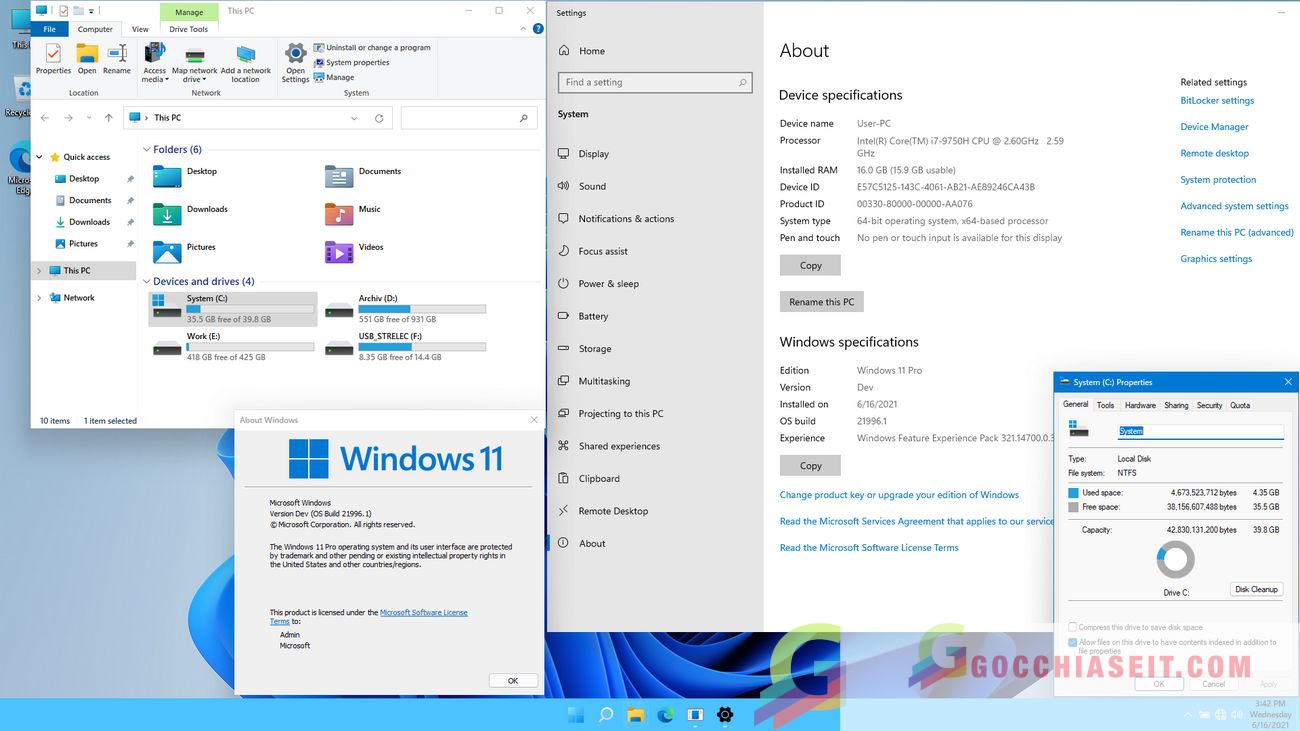This screenshot has width=1300, height=731.
Task: Click the Explorer up arrow
Action: 109,118
